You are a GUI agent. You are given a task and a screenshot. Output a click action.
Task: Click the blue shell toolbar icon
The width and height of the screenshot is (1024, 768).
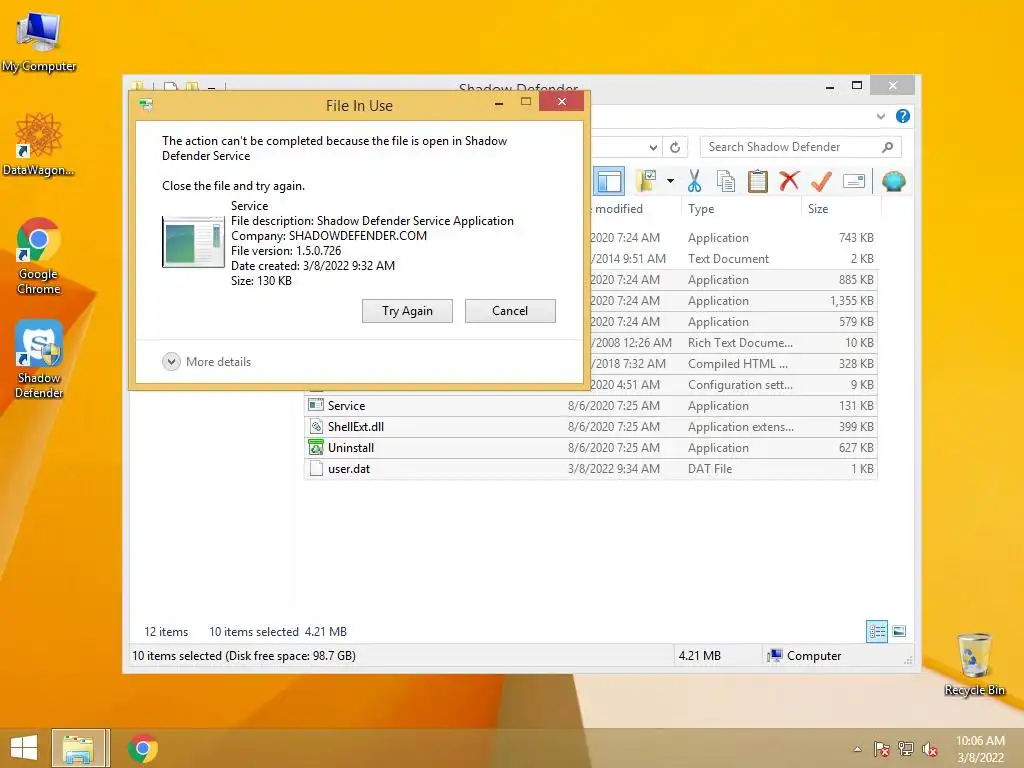pos(893,181)
